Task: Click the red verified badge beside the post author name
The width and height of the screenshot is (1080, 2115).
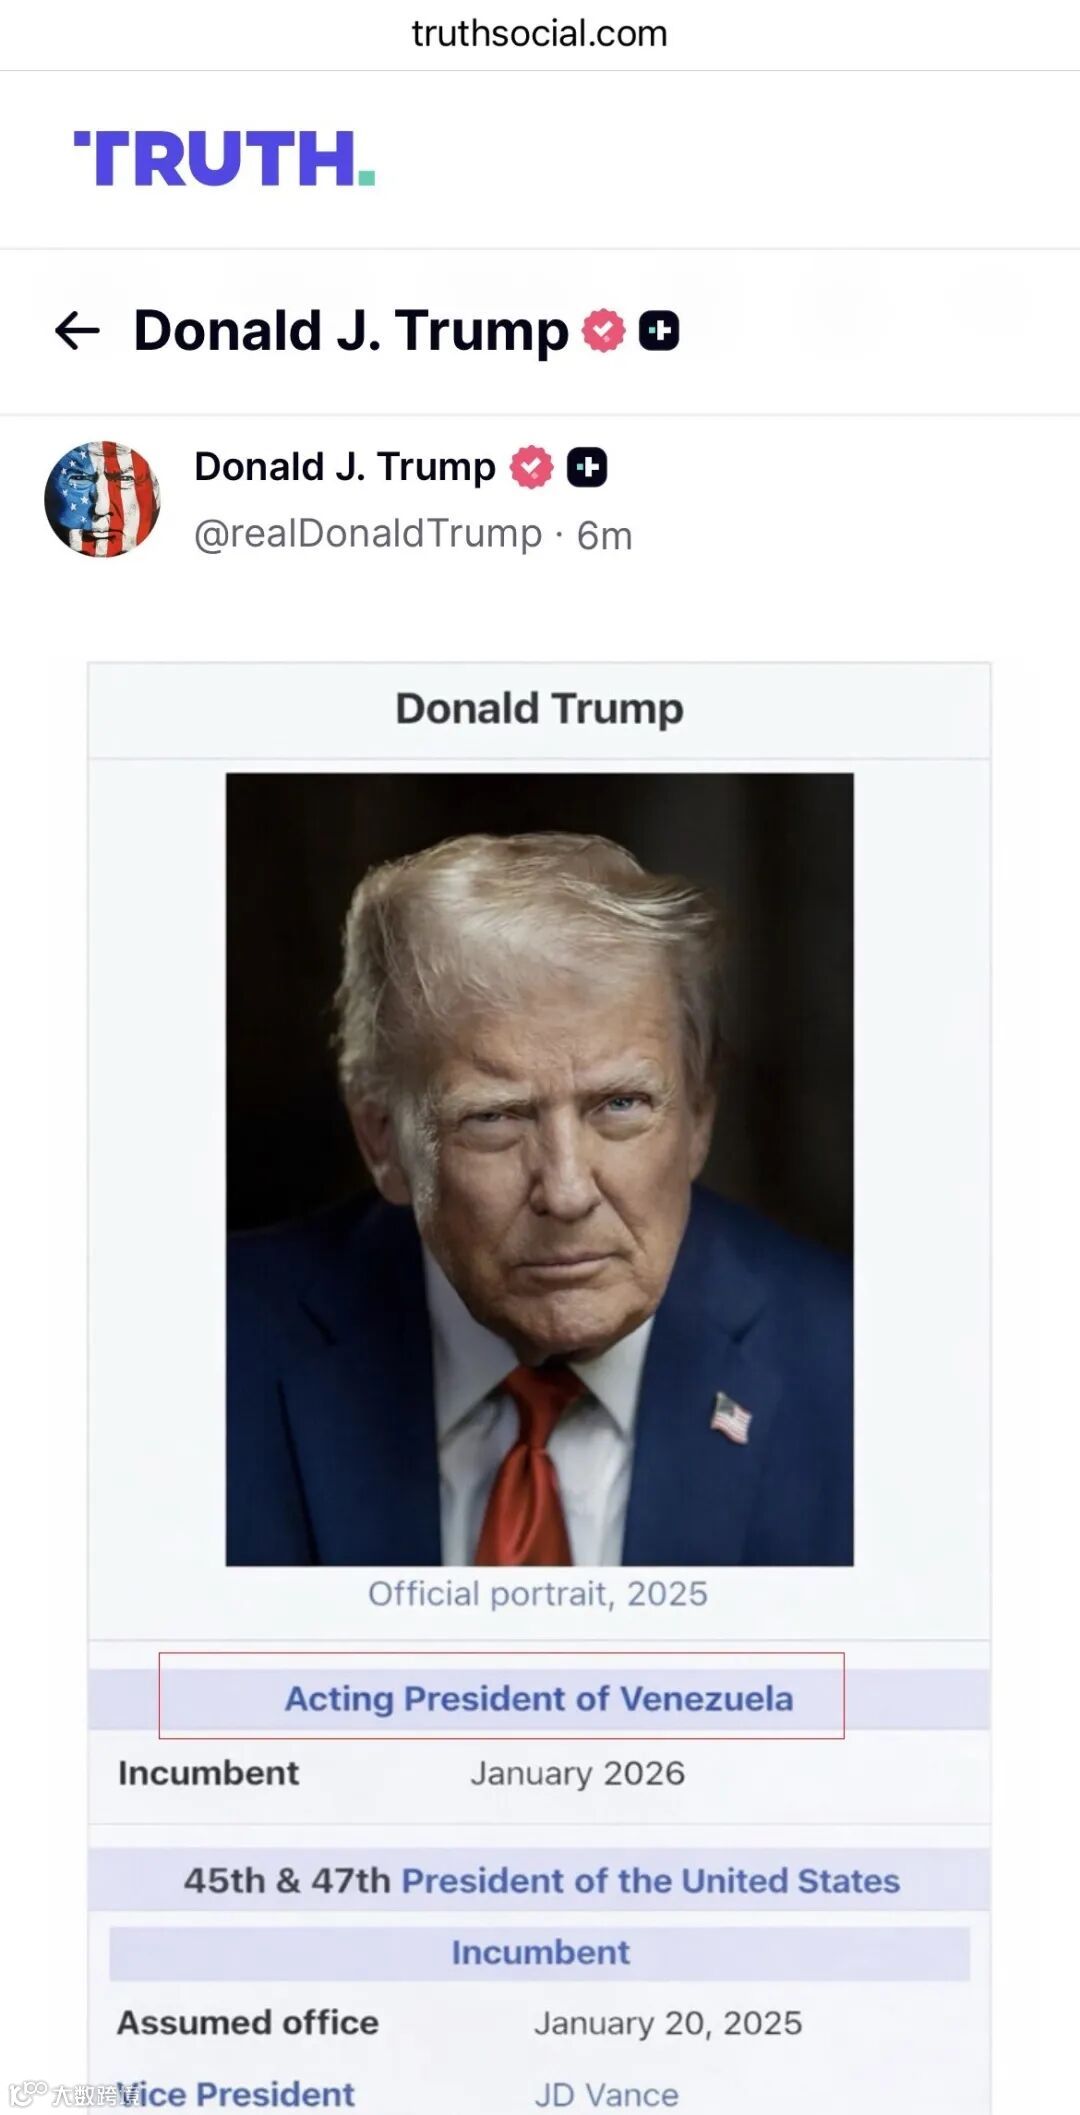Action: pyautogui.click(x=531, y=467)
